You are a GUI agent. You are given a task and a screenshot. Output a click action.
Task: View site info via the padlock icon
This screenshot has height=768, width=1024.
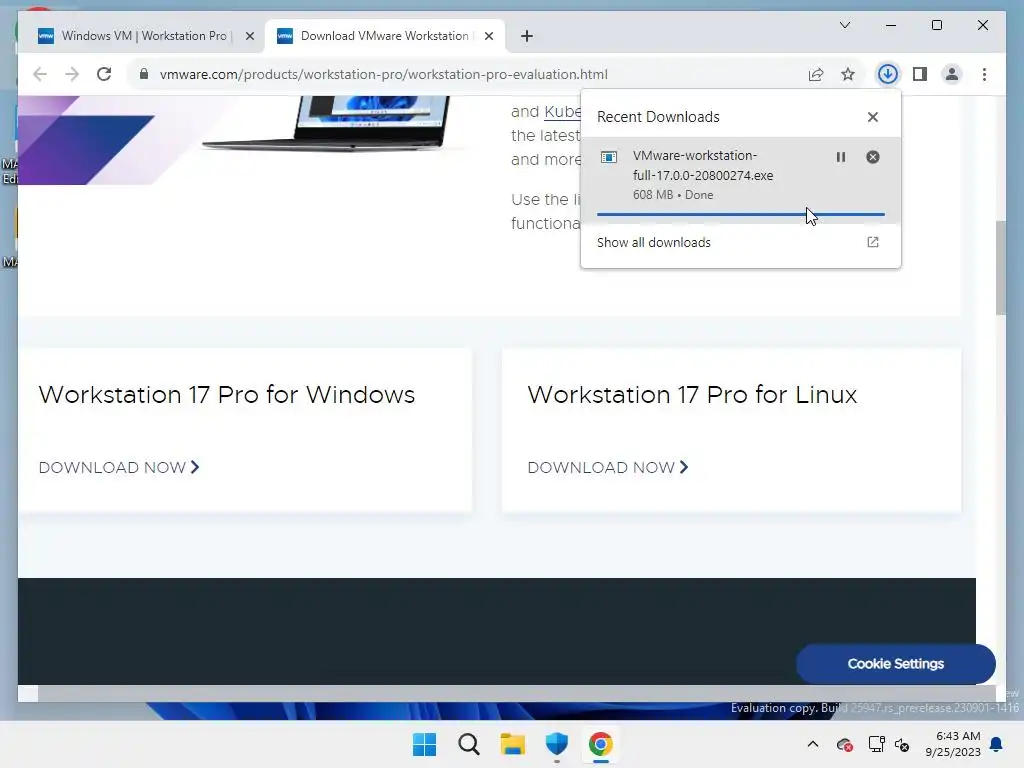click(x=144, y=74)
